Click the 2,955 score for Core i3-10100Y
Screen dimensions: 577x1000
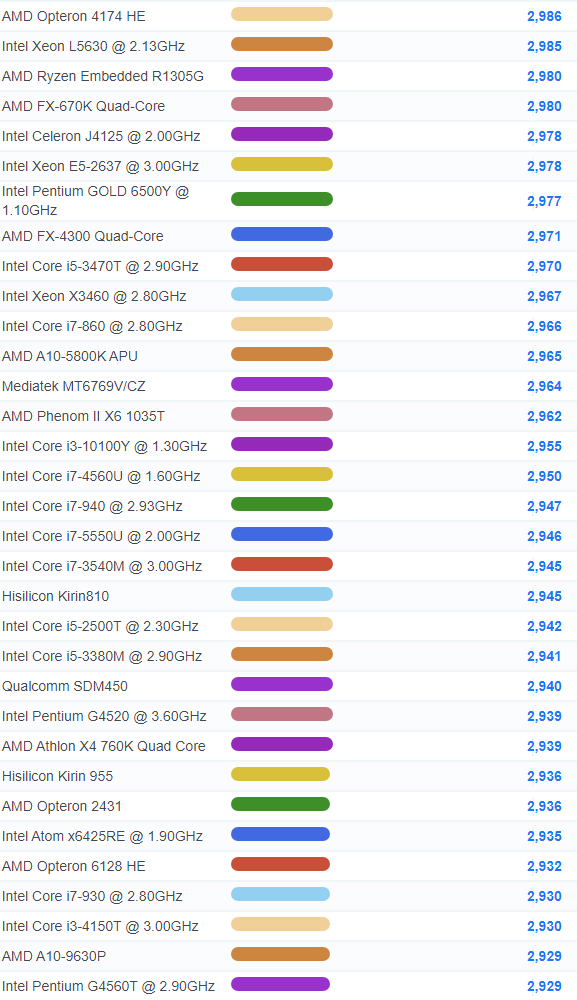coord(544,446)
